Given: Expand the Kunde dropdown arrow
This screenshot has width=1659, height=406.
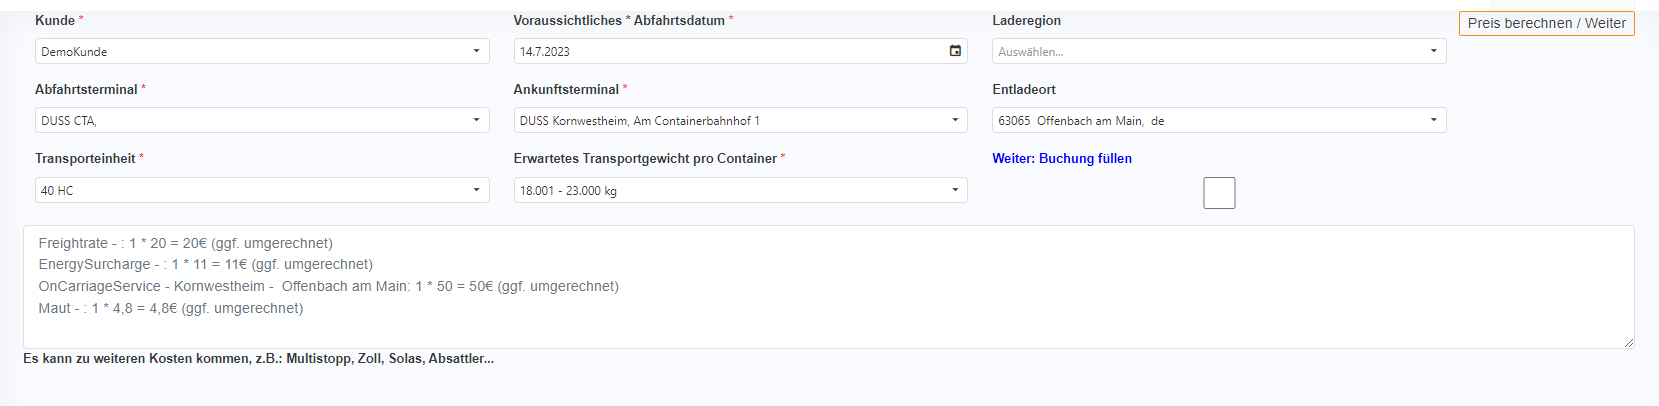Looking at the screenshot, I should [476, 51].
